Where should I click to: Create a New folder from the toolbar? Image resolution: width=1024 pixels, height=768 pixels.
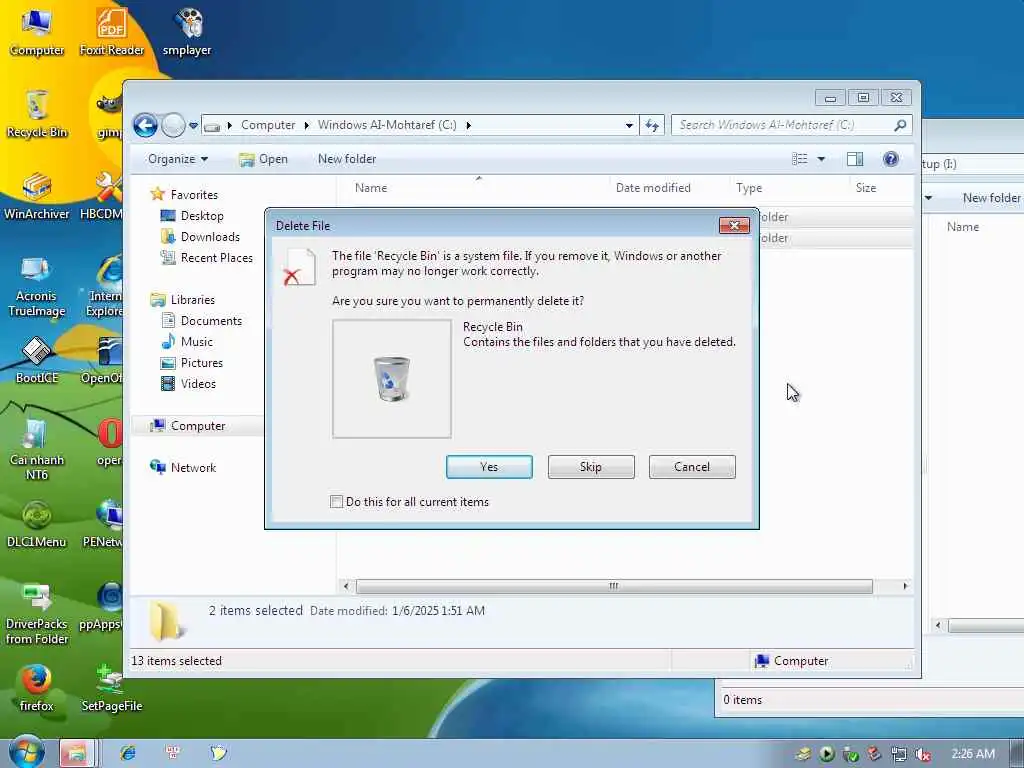[347, 159]
